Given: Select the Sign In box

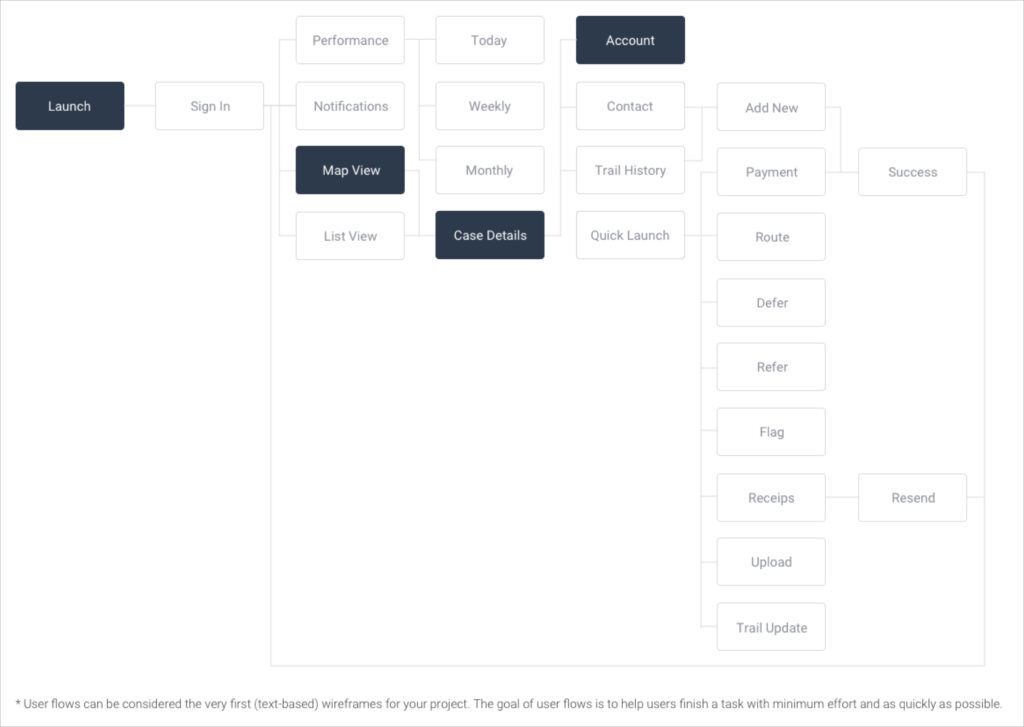Looking at the screenshot, I should pyautogui.click(x=210, y=106).
